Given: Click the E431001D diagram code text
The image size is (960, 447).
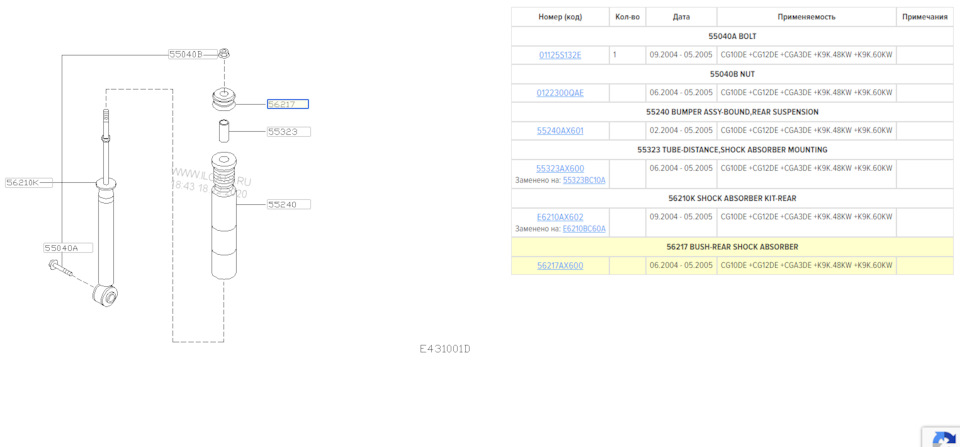Looking at the screenshot, I should [x=445, y=349].
